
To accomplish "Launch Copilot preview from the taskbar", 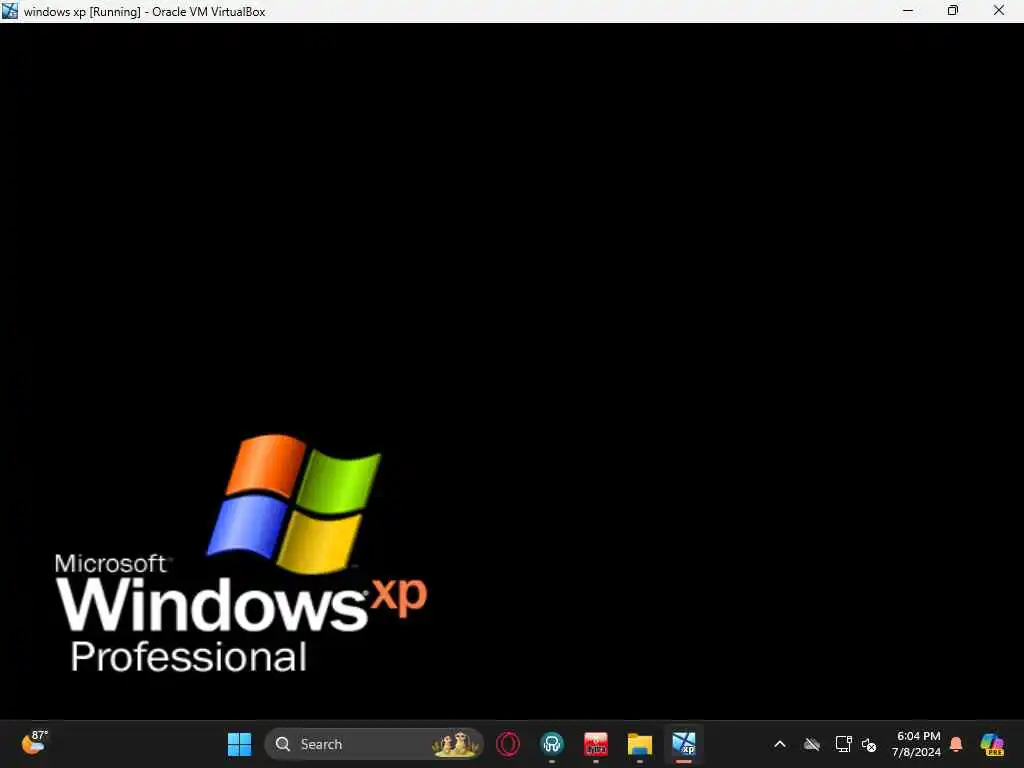I will click(x=992, y=744).
